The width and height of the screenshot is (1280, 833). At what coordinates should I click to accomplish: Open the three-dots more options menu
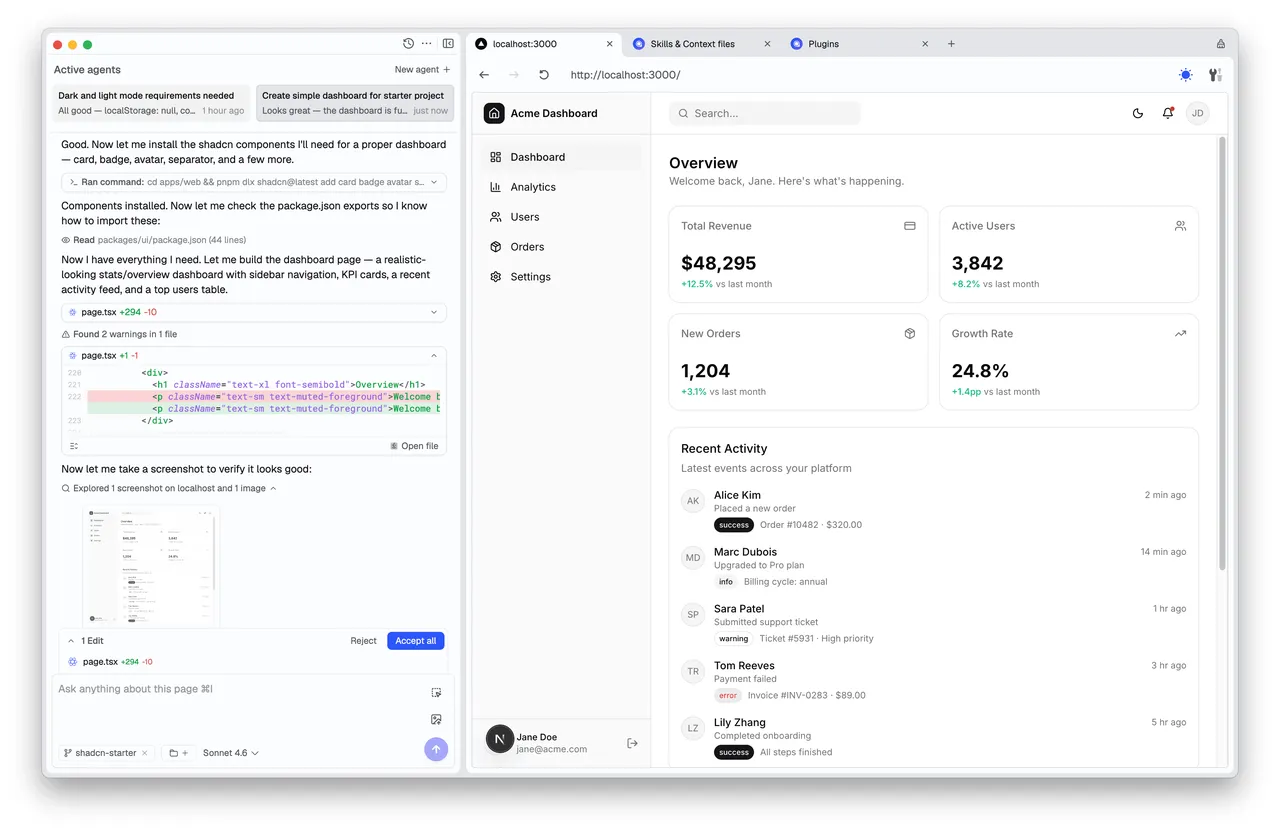tap(427, 44)
